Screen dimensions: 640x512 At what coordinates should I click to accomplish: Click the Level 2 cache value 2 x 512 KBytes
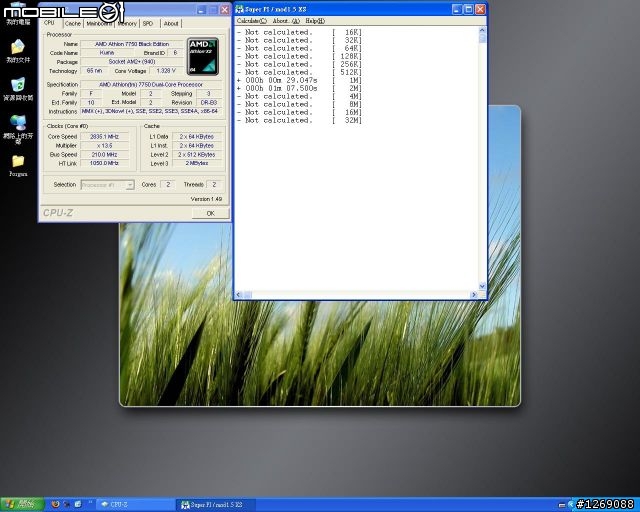tap(197, 154)
